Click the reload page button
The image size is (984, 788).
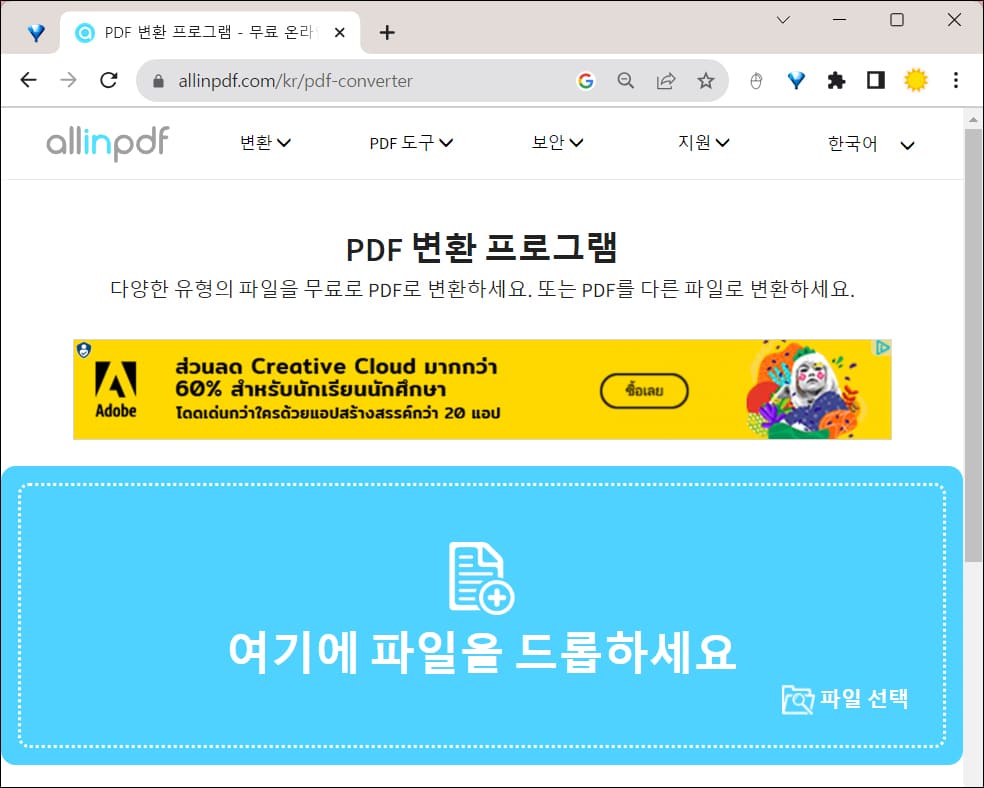[109, 80]
